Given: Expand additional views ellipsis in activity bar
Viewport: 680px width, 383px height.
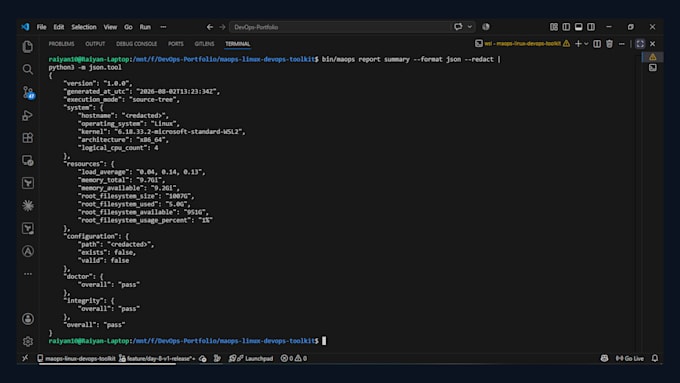Looking at the screenshot, I should coord(28,274).
